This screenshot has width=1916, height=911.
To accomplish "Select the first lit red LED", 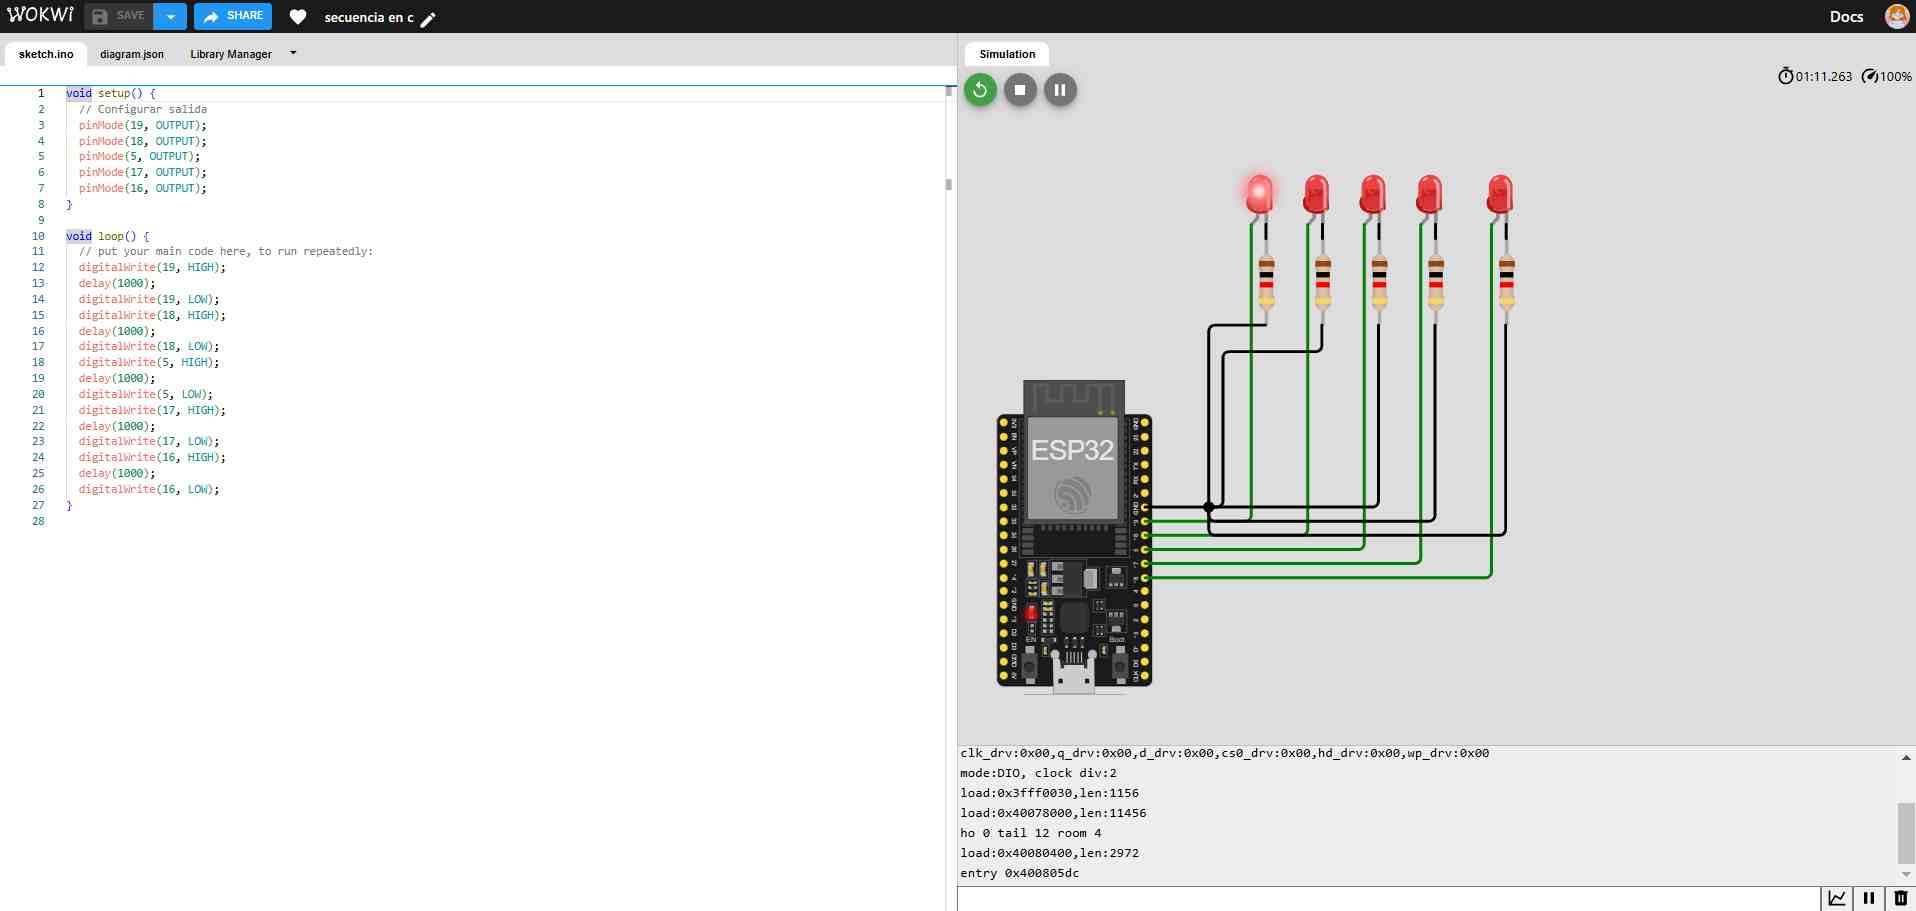I will click(1259, 194).
